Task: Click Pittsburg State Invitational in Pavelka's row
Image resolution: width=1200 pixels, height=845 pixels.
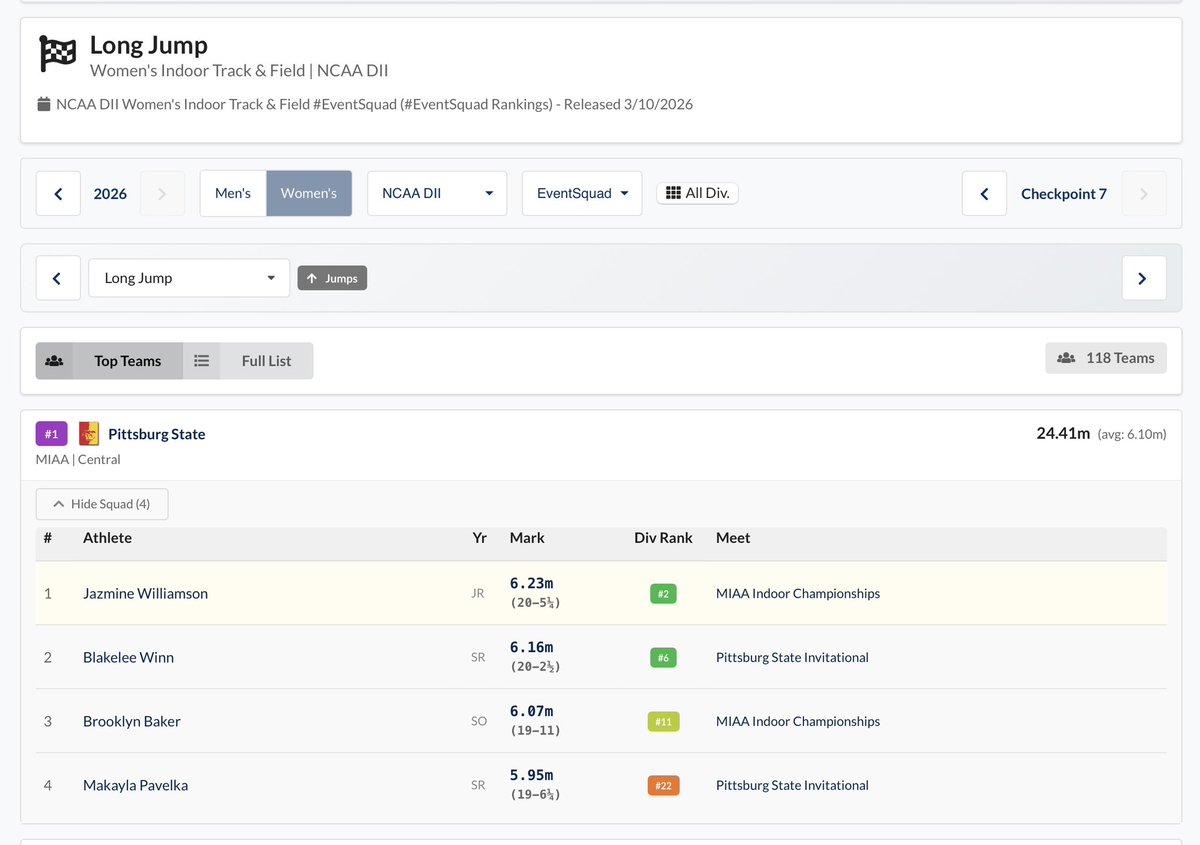Action: tap(792, 785)
